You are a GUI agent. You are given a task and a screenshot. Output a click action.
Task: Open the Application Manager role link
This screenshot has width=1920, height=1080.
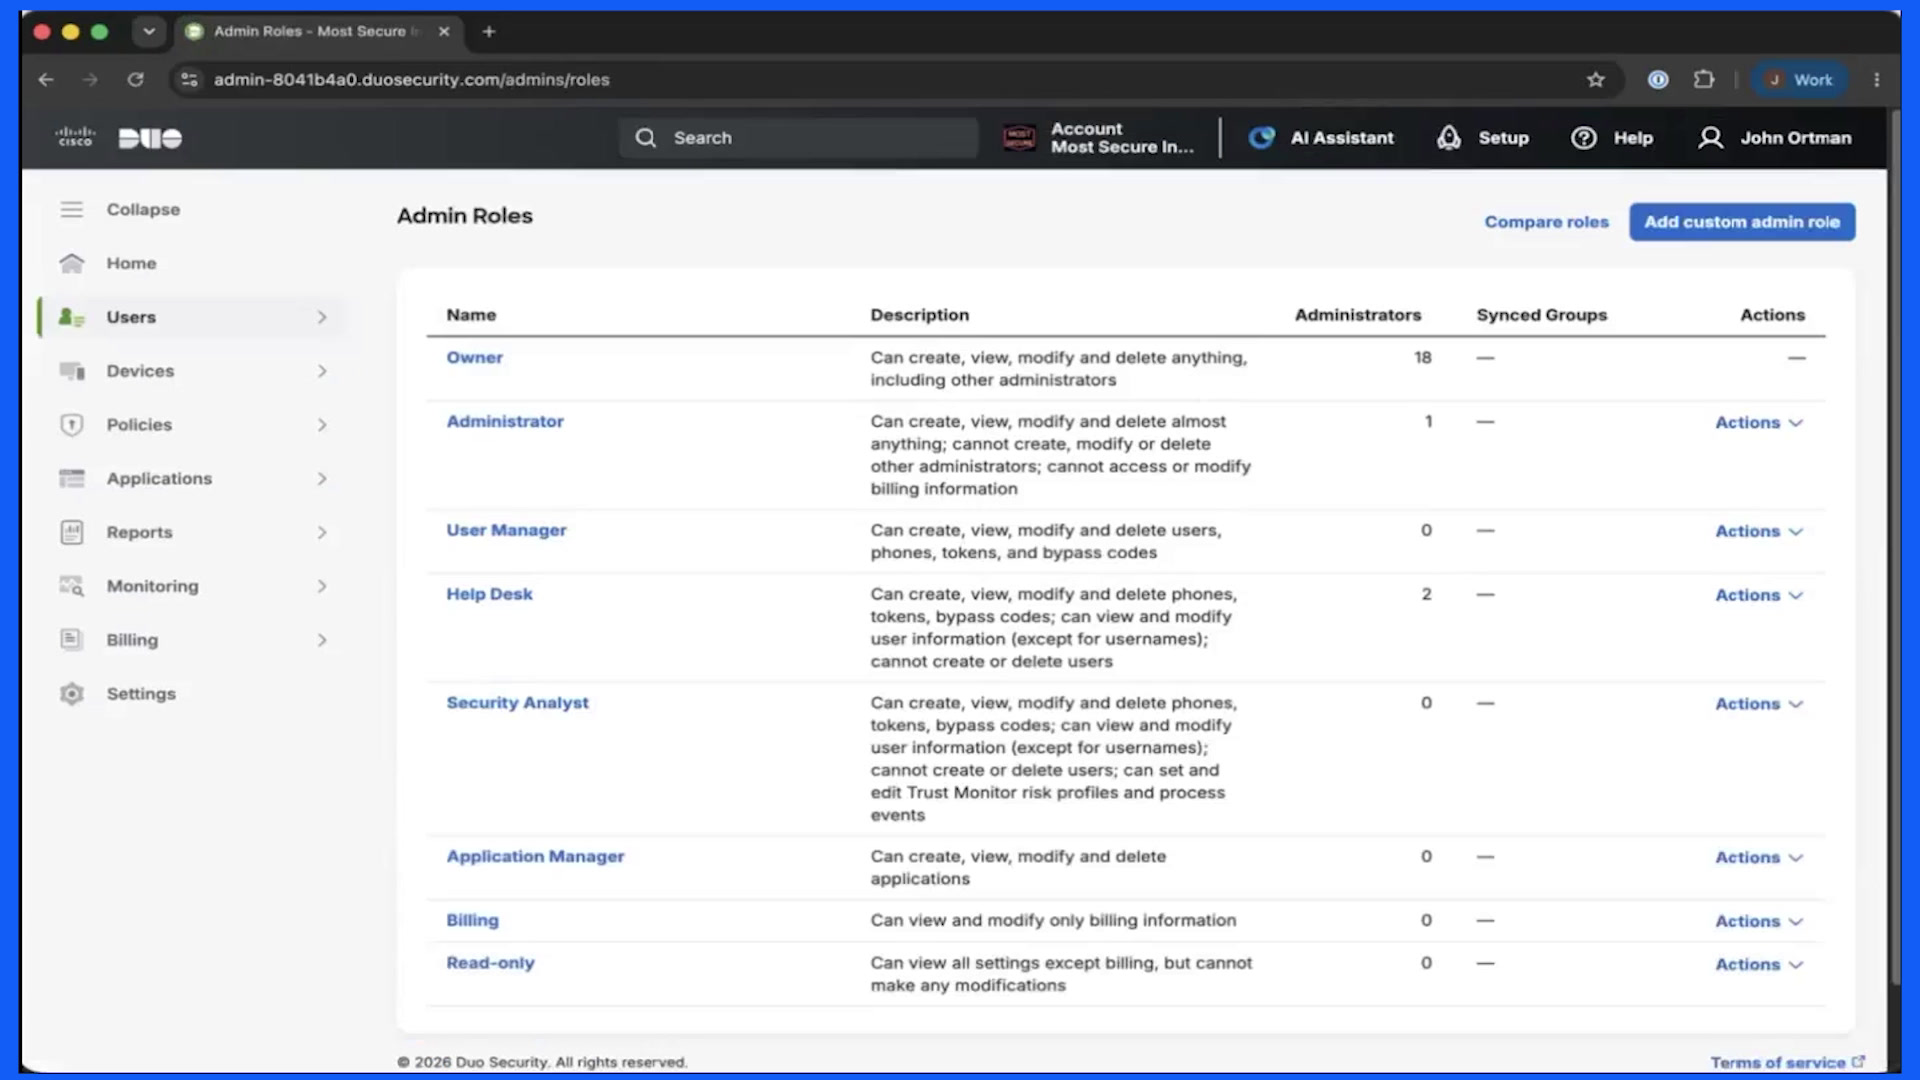(535, 857)
